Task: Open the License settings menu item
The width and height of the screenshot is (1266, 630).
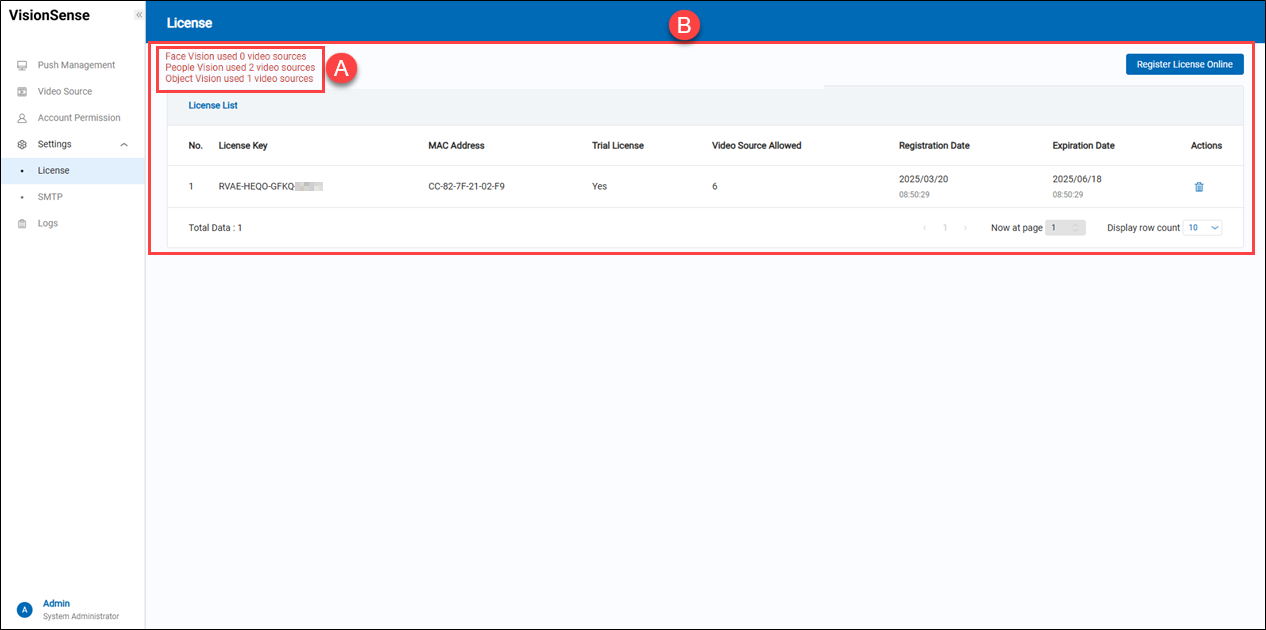Action: click(x=54, y=171)
